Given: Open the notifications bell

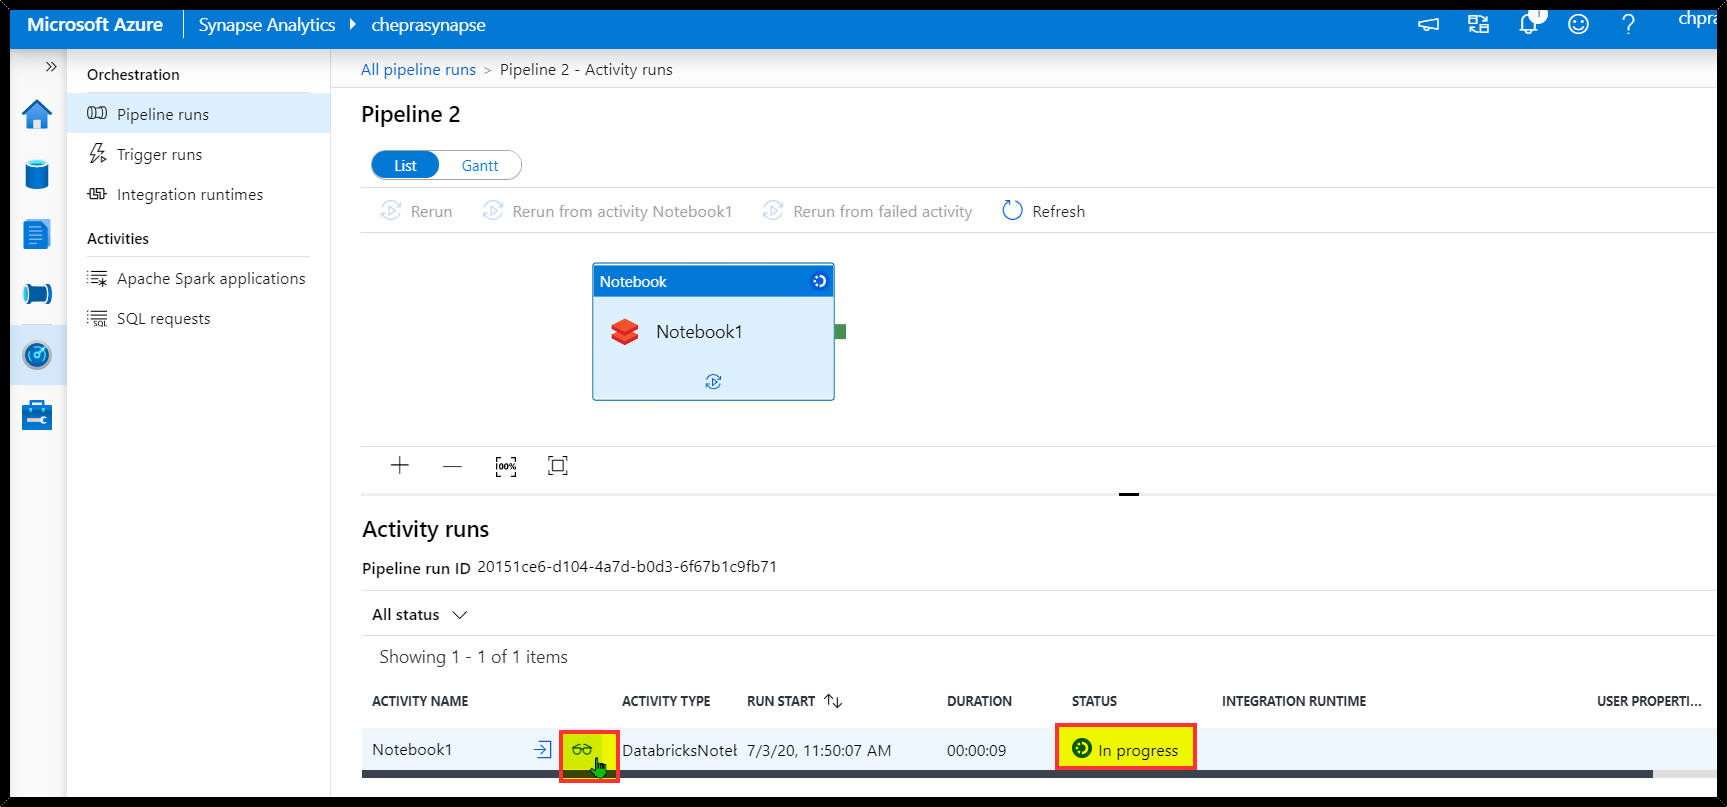Looking at the screenshot, I should (x=1529, y=23).
